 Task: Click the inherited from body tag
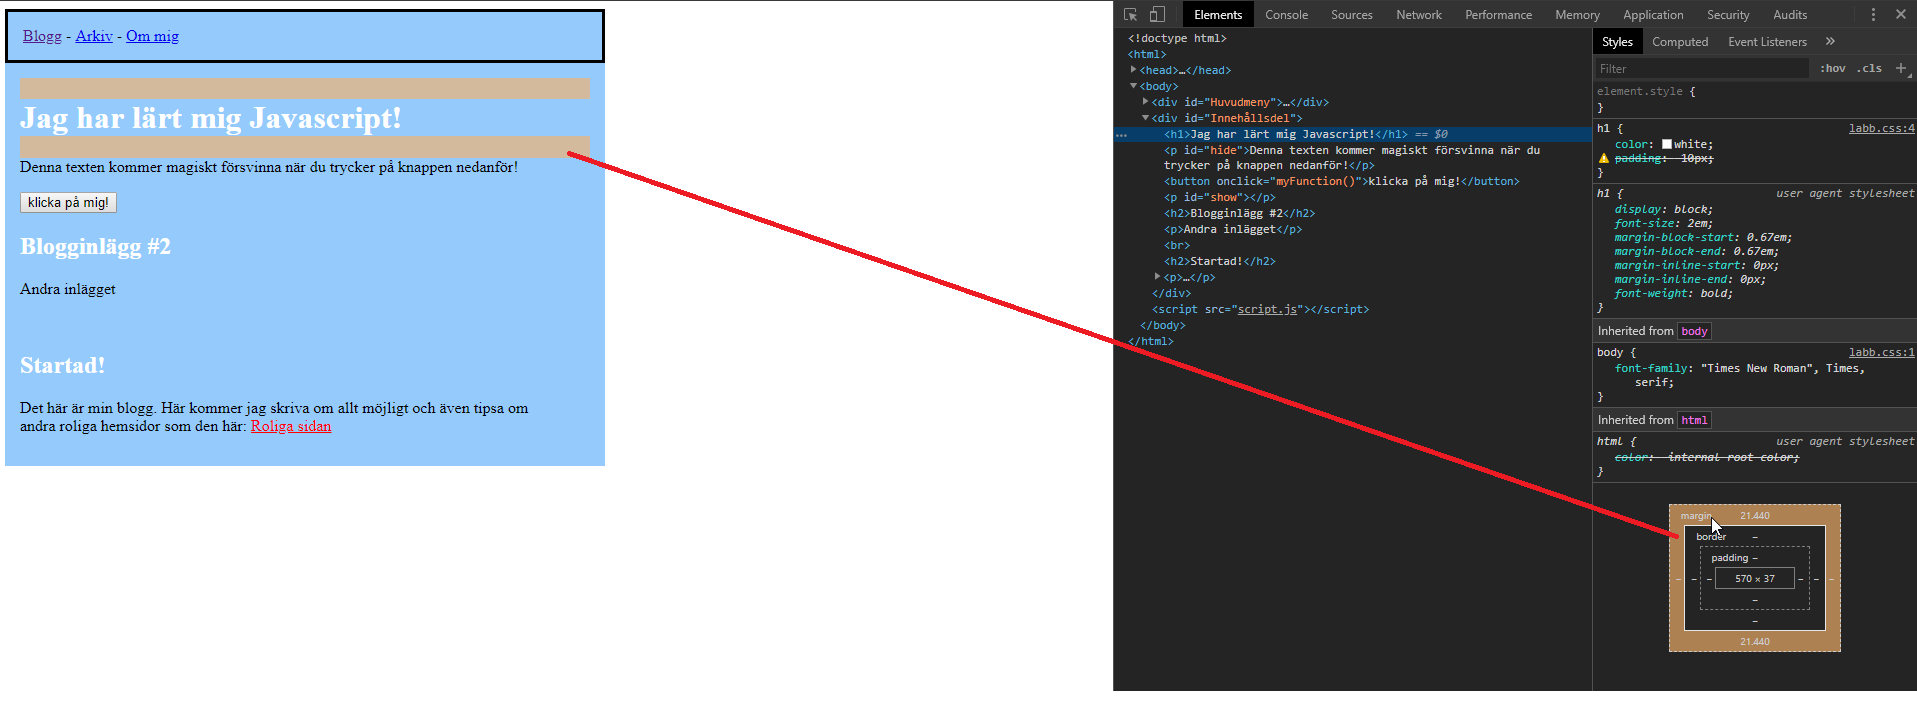[1694, 331]
